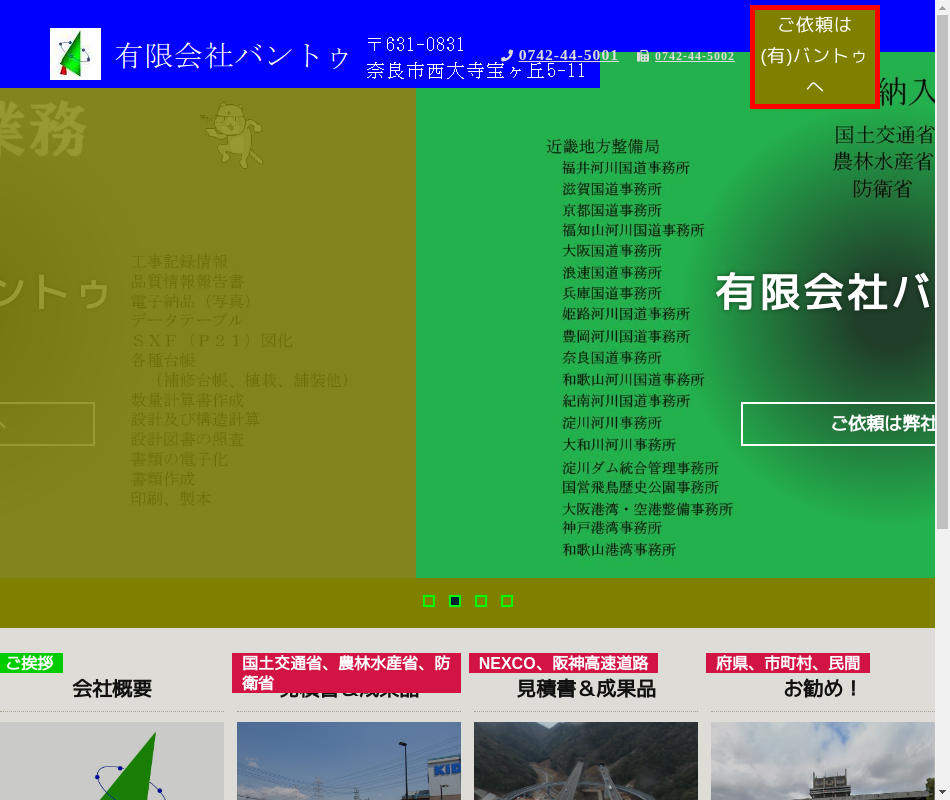Screen dimensions: 950x800
Task: Click the scrollbar up arrow
Action: 942,7
